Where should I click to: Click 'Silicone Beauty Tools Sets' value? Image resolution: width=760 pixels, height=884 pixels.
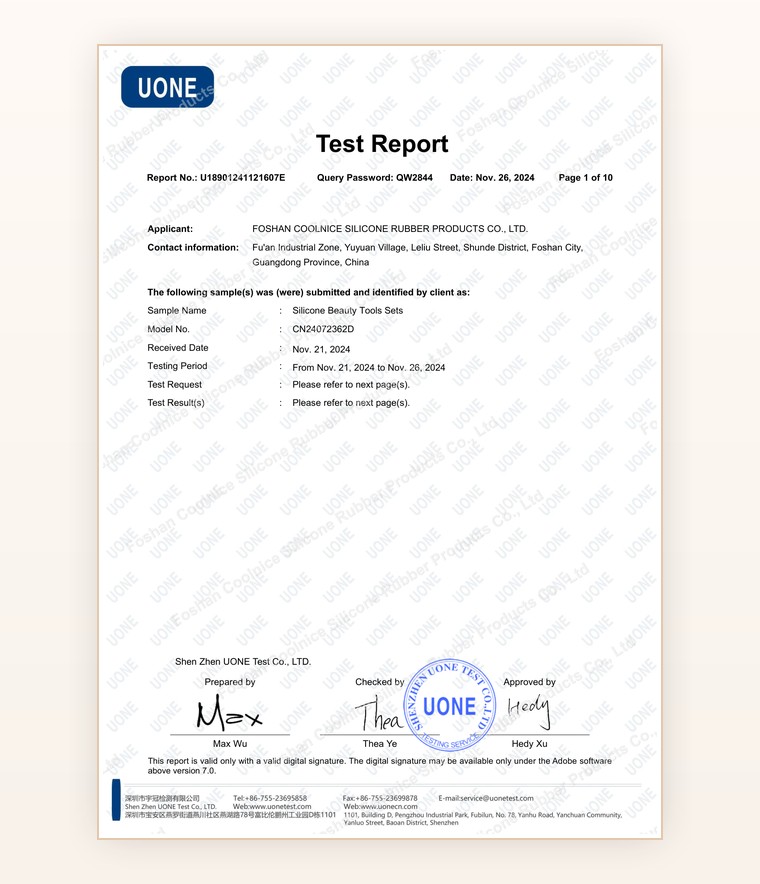tap(347, 311)
